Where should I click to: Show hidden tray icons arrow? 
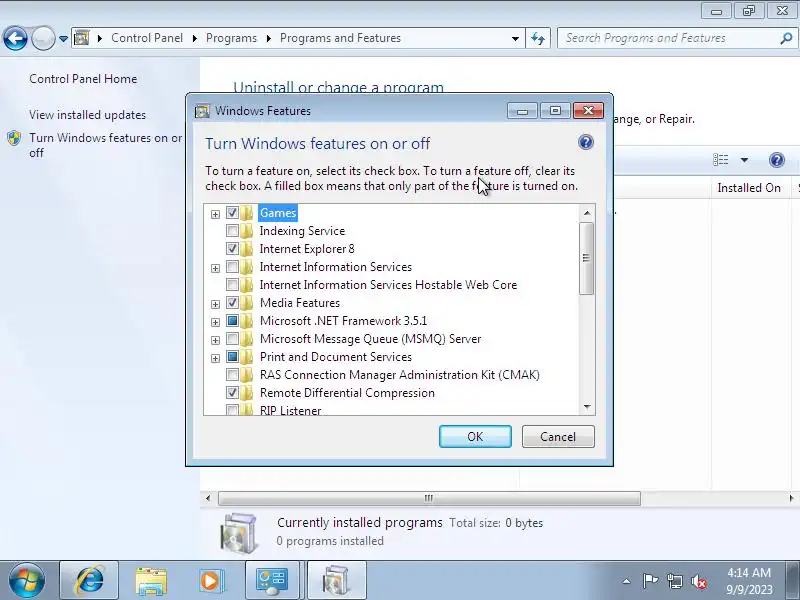pyautogui.click(x=627, y=581)
